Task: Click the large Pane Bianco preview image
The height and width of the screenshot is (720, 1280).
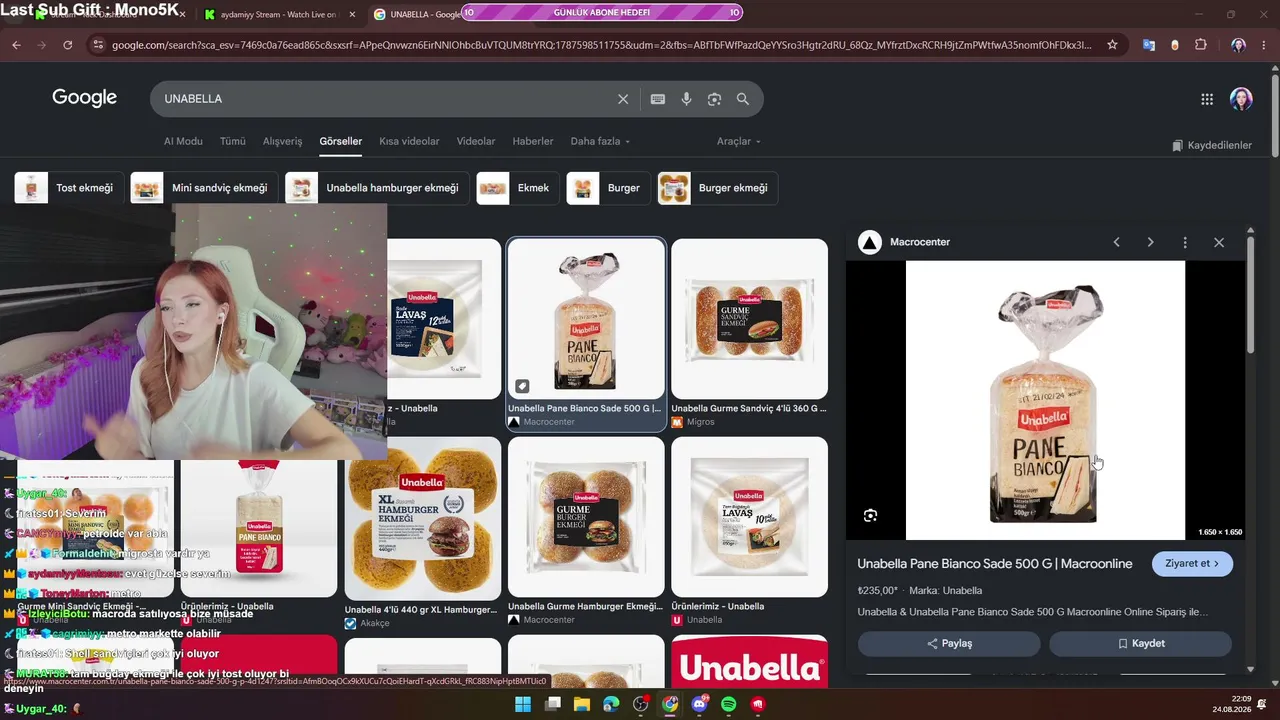Action: point(1045,400)
